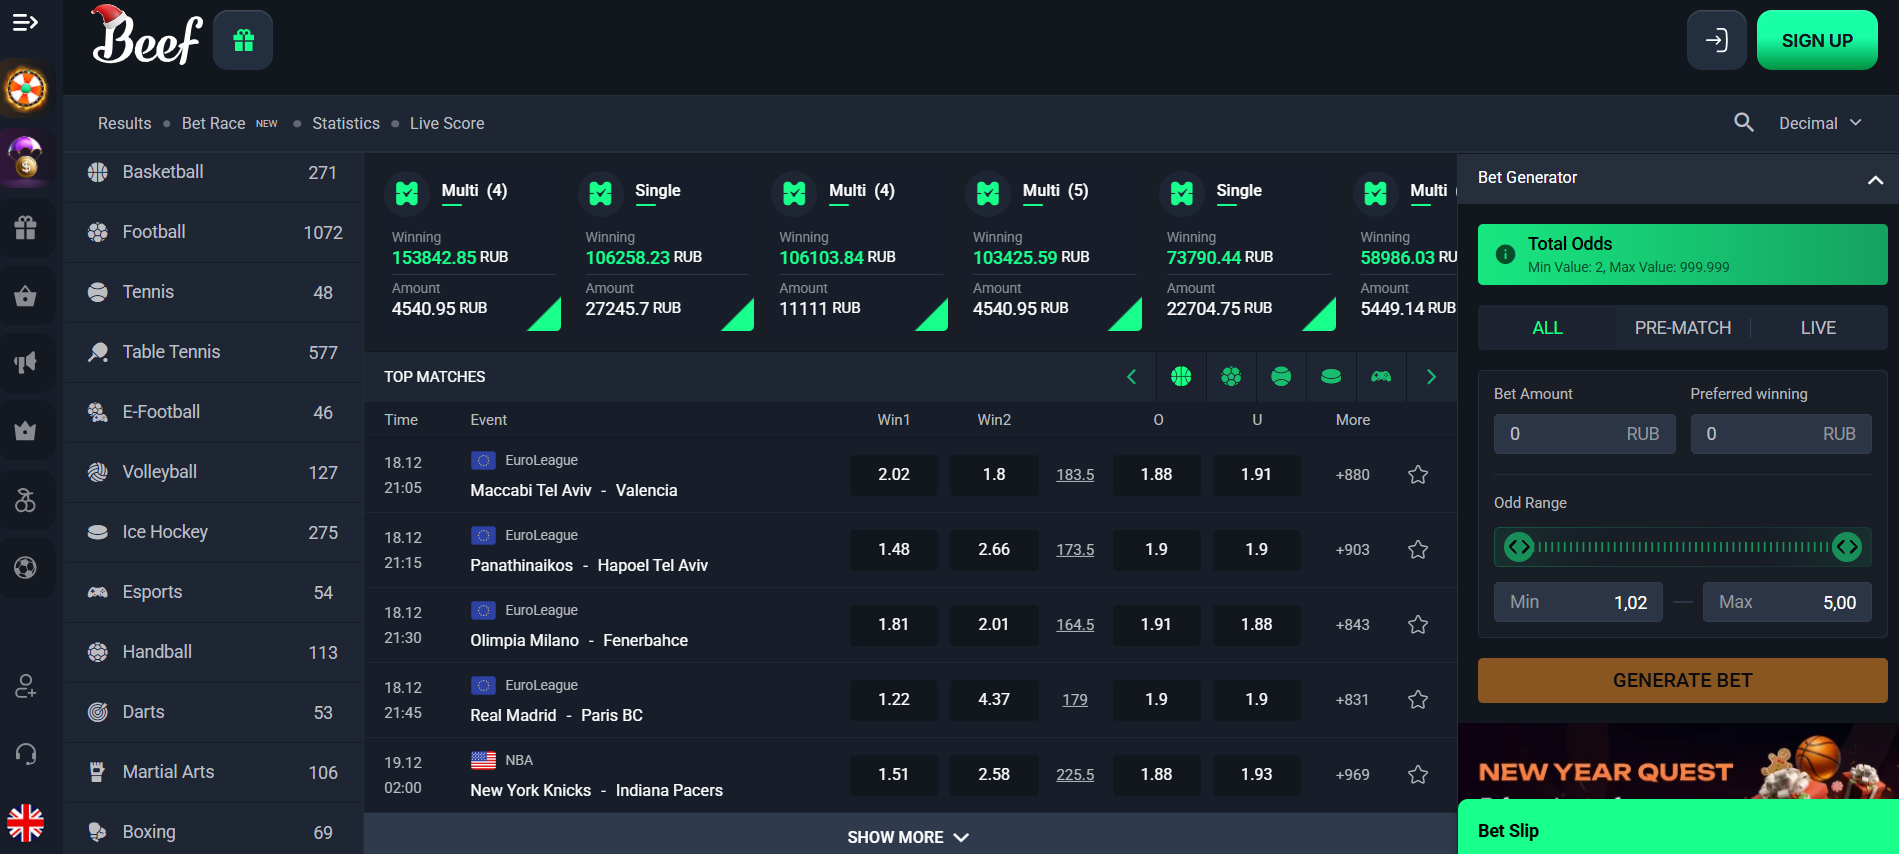Image resolution: width=1899 pixels, height=854 pixels.
Task: Open the gift box bonus icon
Action: pyautogui.click(x=243, y=40)
